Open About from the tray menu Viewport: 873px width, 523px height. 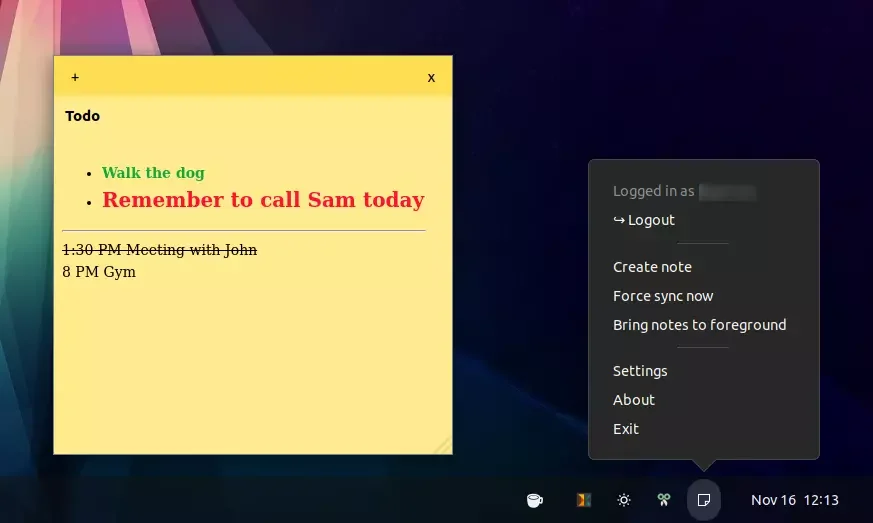[x=634, y=400]
